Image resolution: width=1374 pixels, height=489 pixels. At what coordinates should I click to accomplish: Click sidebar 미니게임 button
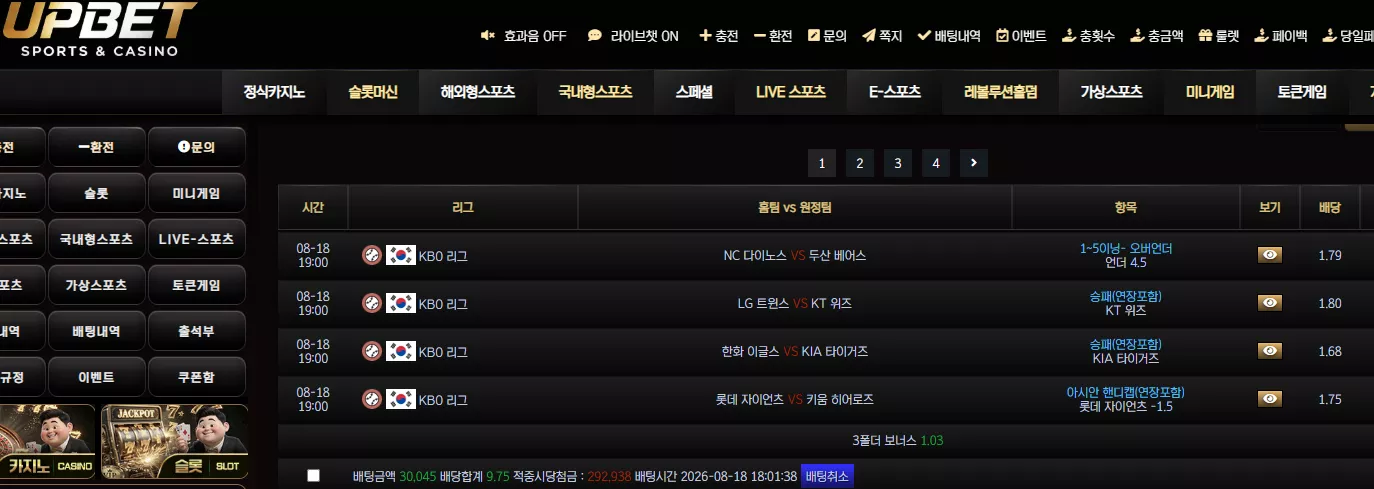point(197,193)
